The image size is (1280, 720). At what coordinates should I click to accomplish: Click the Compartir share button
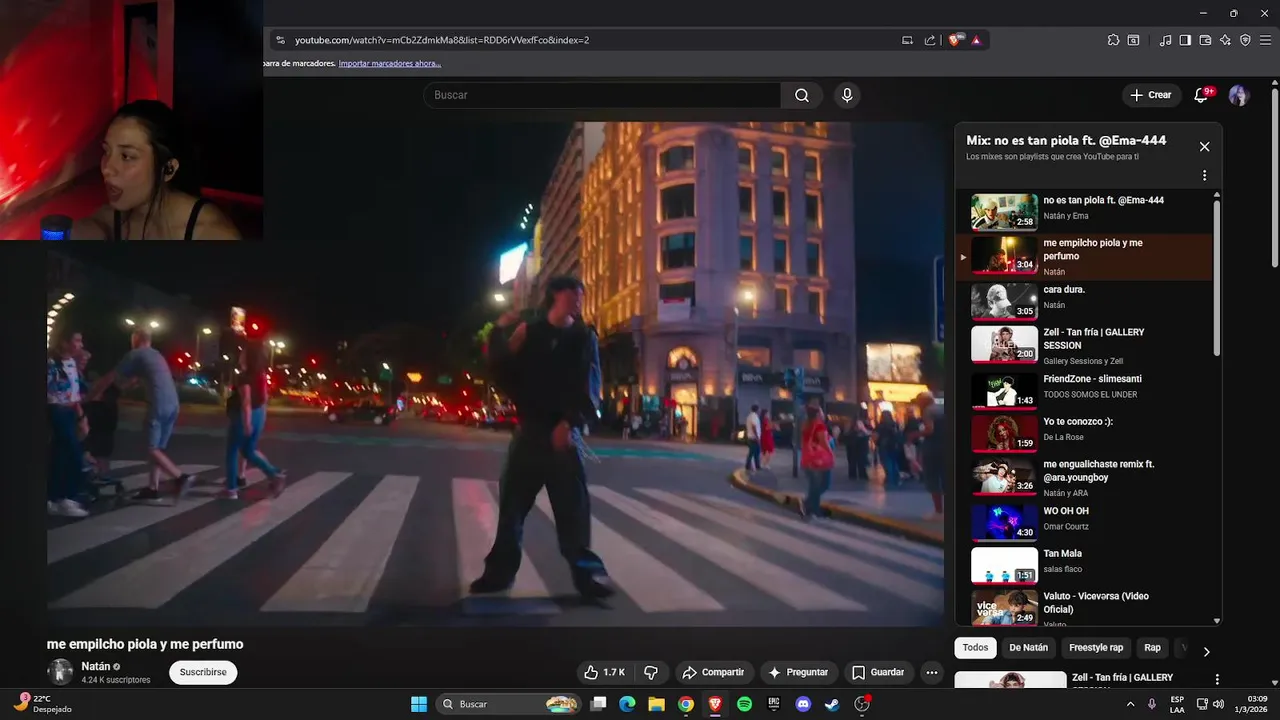pos(713,672)
